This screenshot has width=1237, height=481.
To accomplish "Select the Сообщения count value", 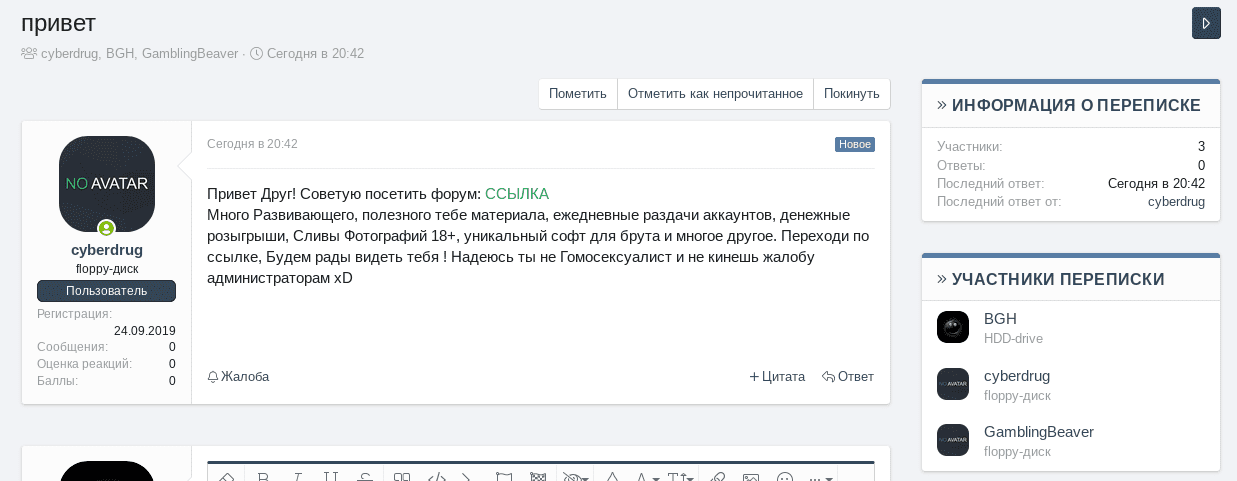I will click(x=172, y=347).
